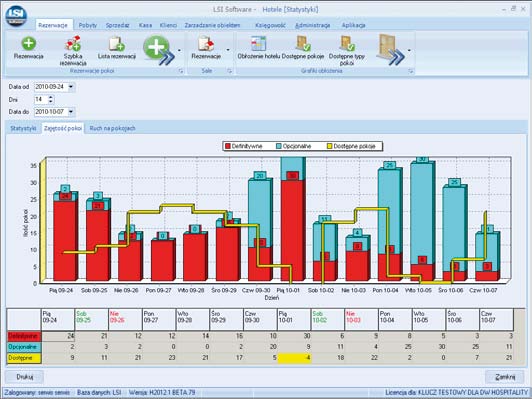Image resolution: width=532 pixels, height=399 pixels.
Task: Click Czw 10-07 column header
Action: (496, 320)
